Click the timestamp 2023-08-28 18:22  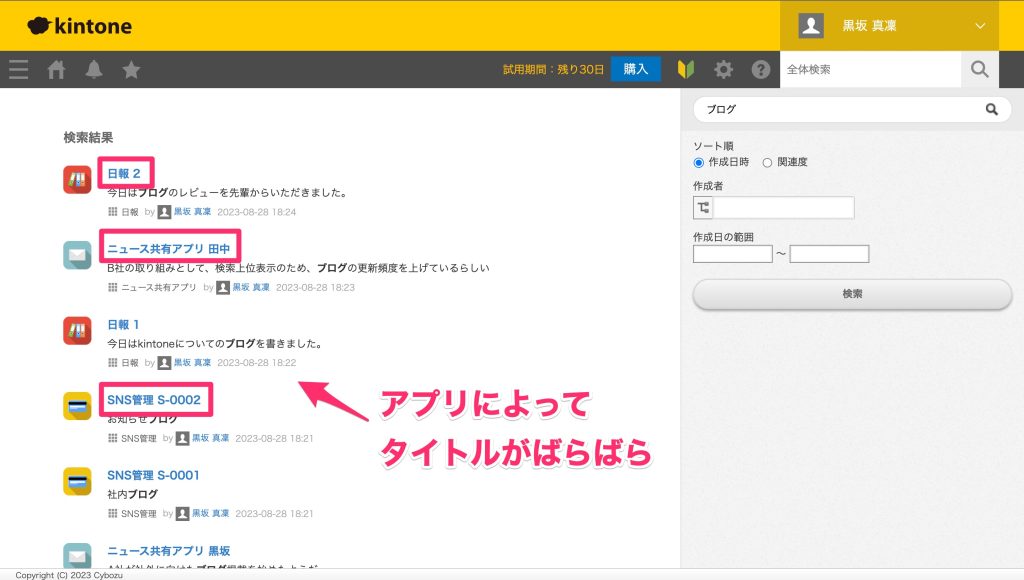coord(257,362)
